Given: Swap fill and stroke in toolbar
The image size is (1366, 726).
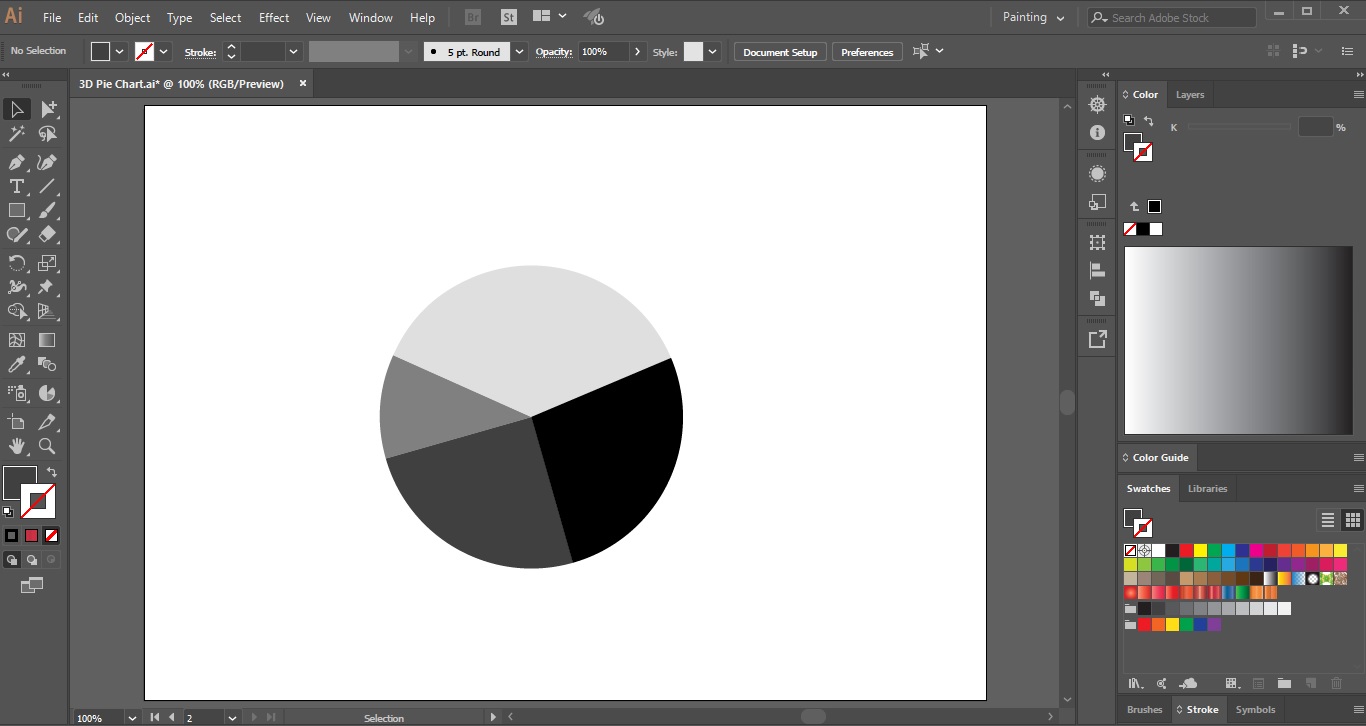Looking at the screenshot, I should [x=52, y=472].
